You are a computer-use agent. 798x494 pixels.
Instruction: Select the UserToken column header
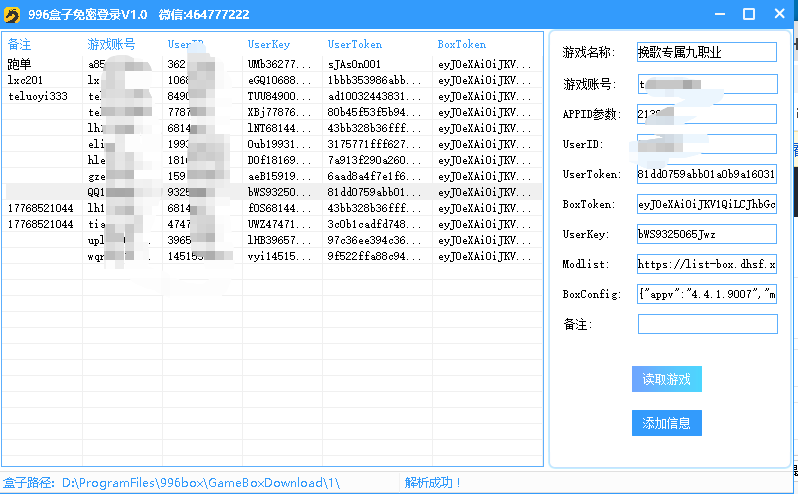point(354,45)
